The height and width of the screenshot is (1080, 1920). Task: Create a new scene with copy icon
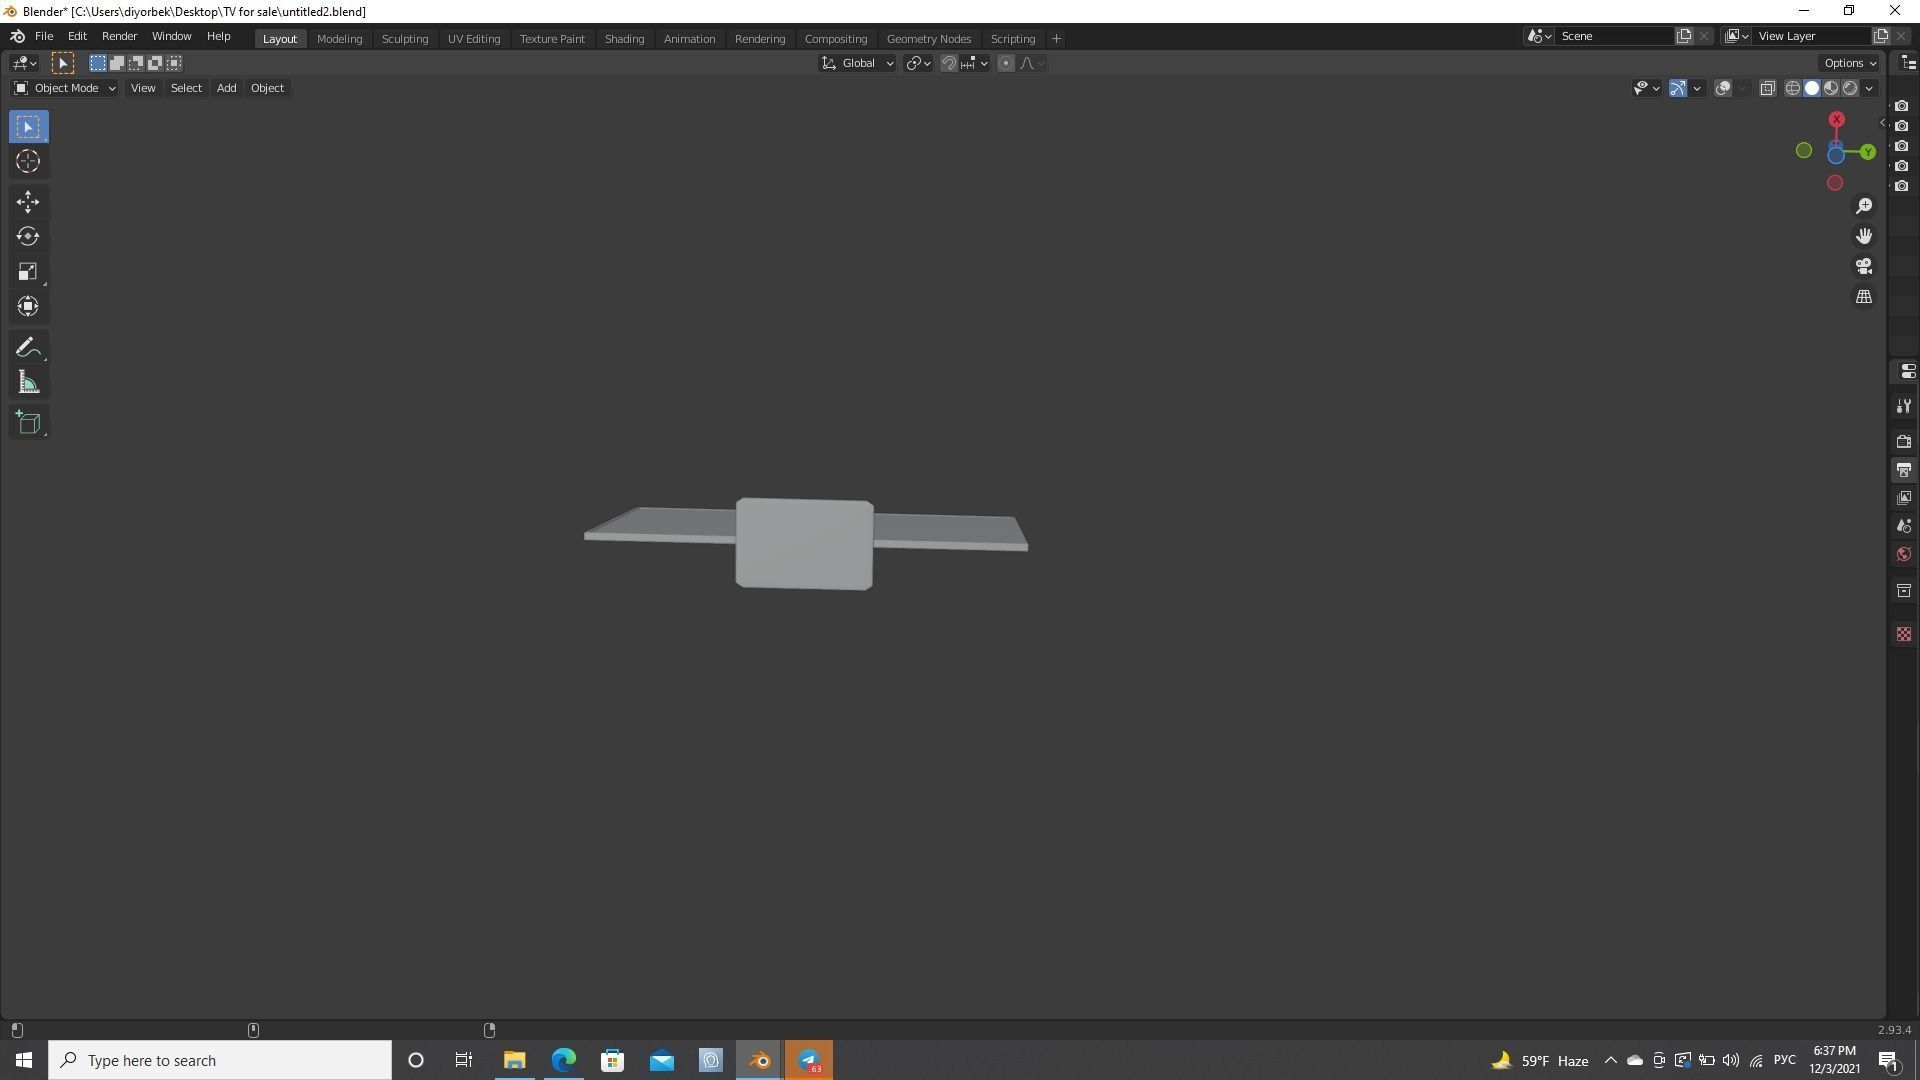[x=1684, y=36]
